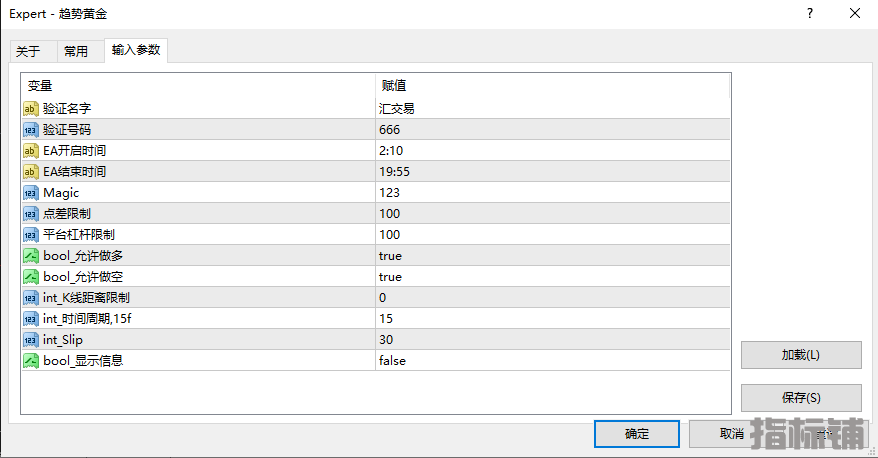Select the integer icon next to Magic
The height and width of the screenshot is (458, 878).
(30, 193)
